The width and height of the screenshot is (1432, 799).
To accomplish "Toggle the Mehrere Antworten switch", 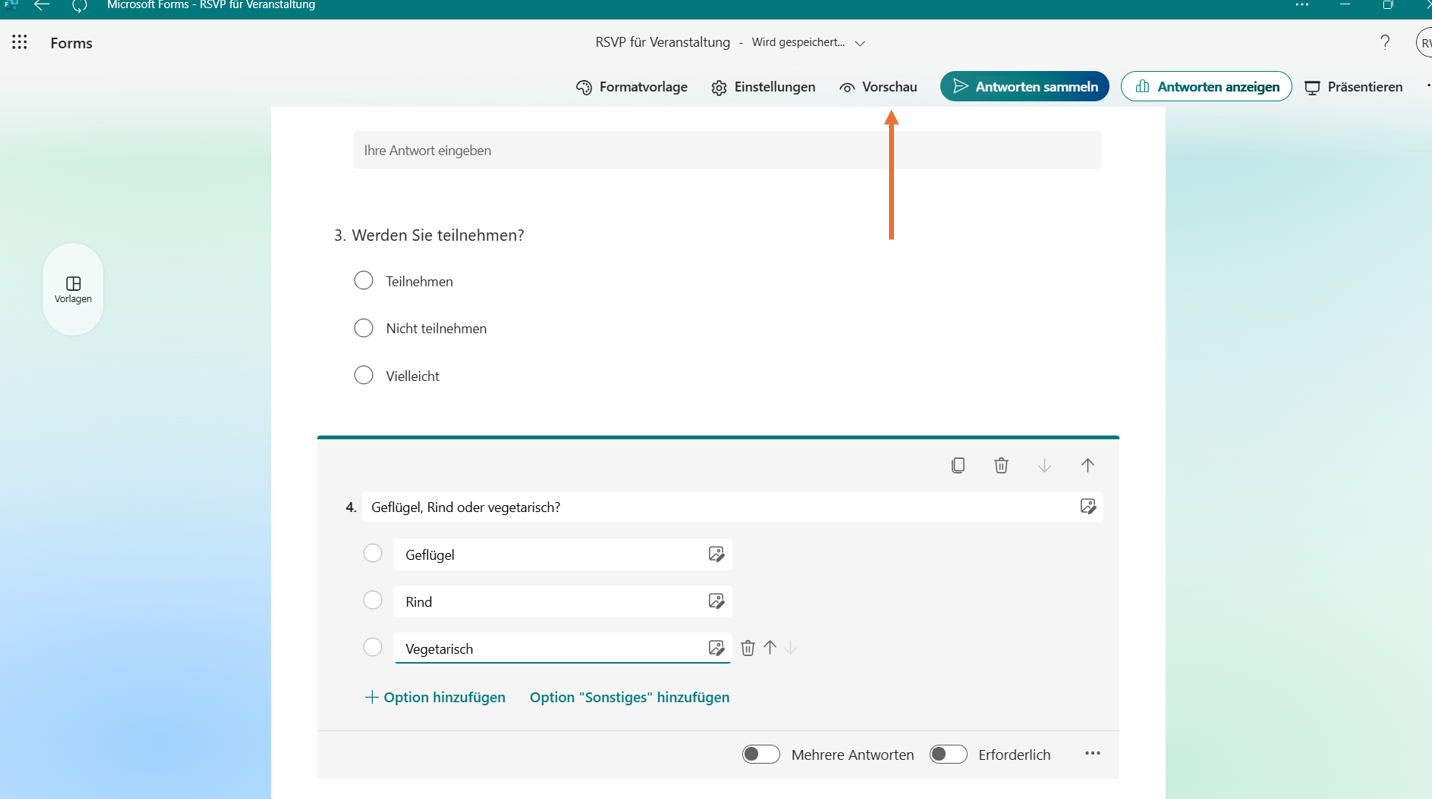I will click(761, 754).
